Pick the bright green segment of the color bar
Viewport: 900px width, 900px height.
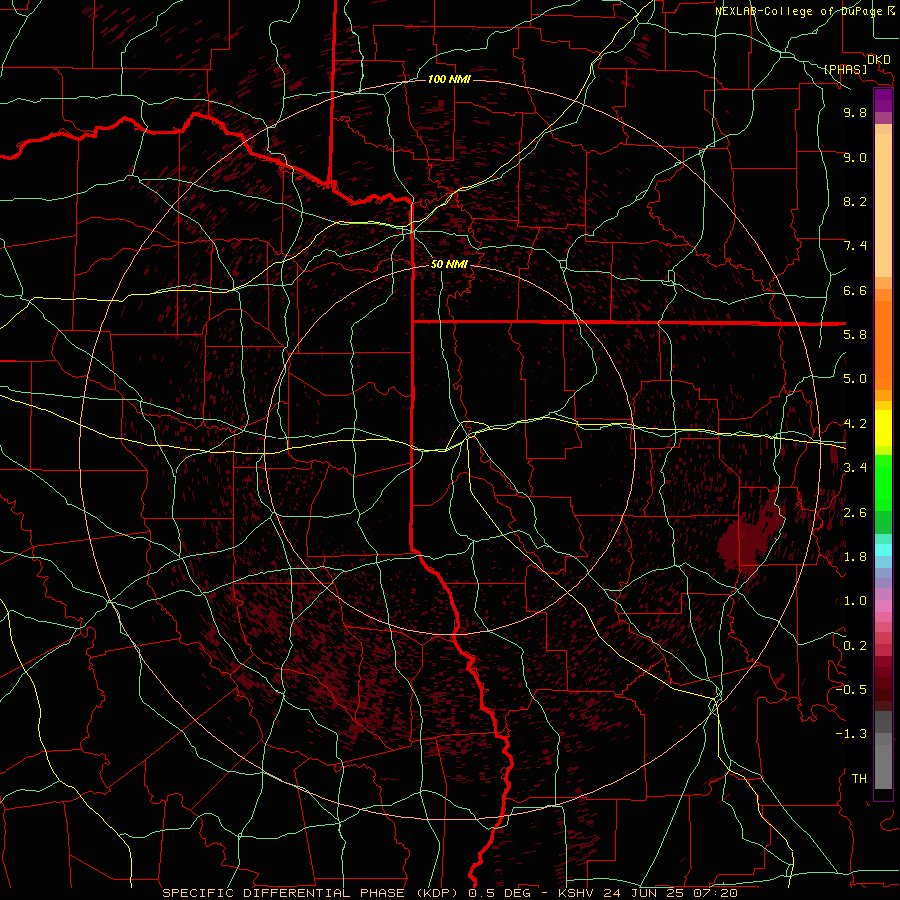click(883, 482)
